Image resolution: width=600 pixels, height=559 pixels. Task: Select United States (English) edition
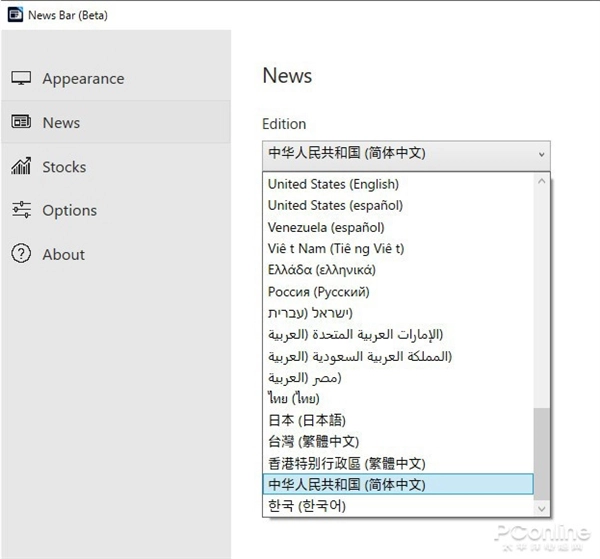(x=333, y=184)
